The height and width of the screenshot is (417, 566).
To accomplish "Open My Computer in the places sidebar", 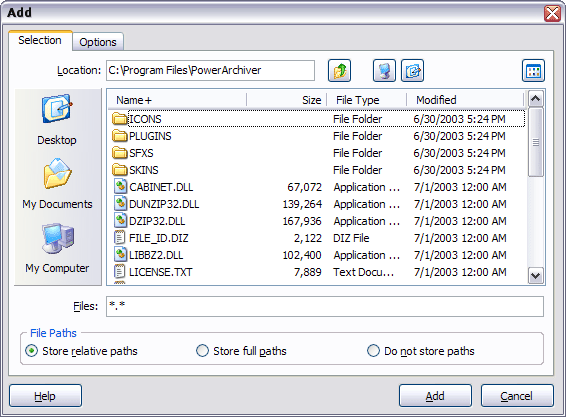I will 57,248.
